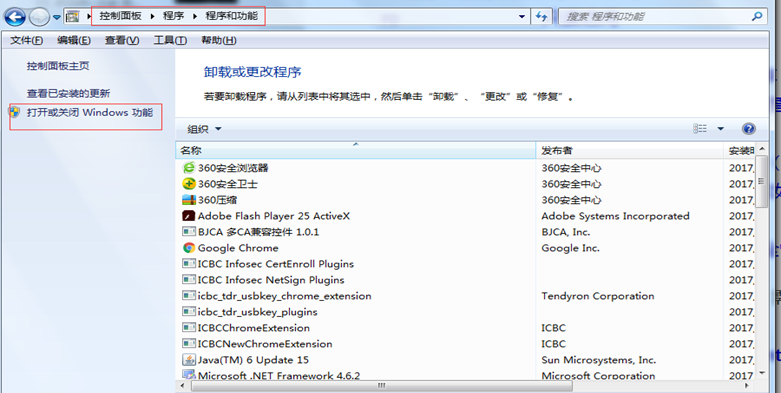Open the 组织 dropdown
This screenshot has height=393, width=781.
tap(204, 129)
